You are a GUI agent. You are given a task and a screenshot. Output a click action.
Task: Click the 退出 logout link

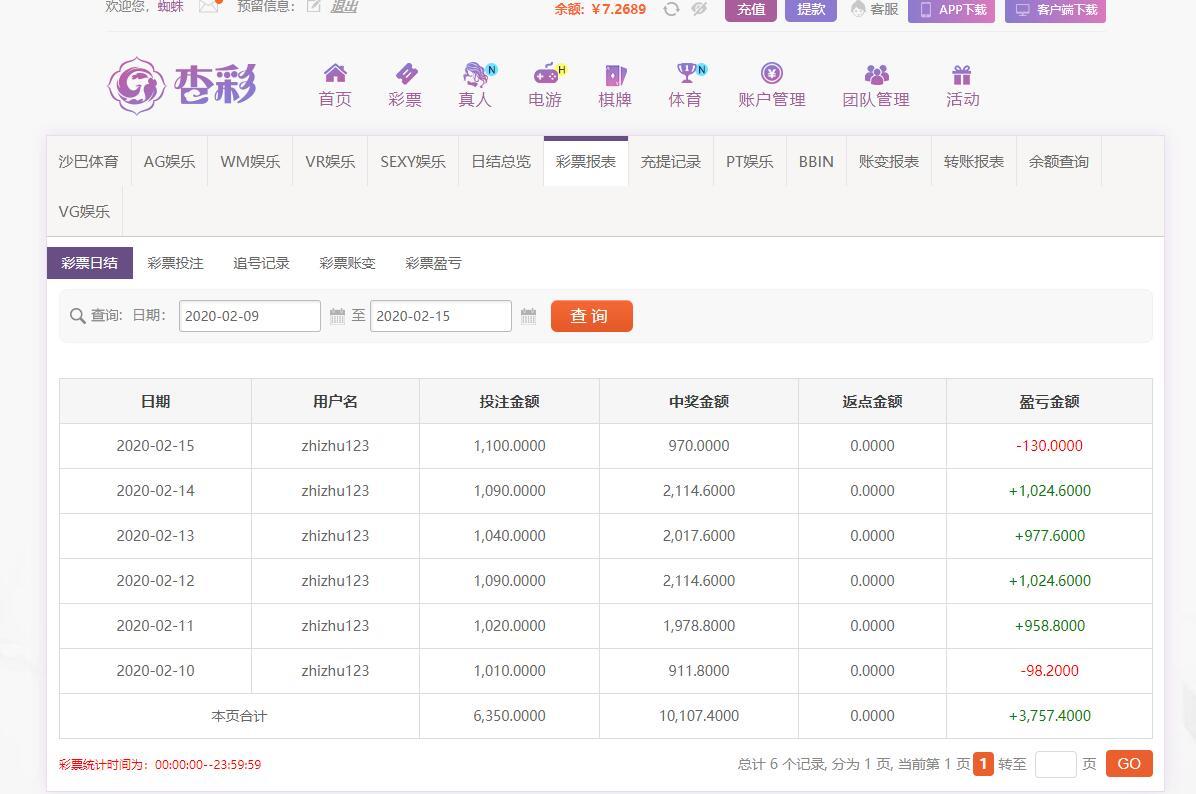[x=343, y=6]
